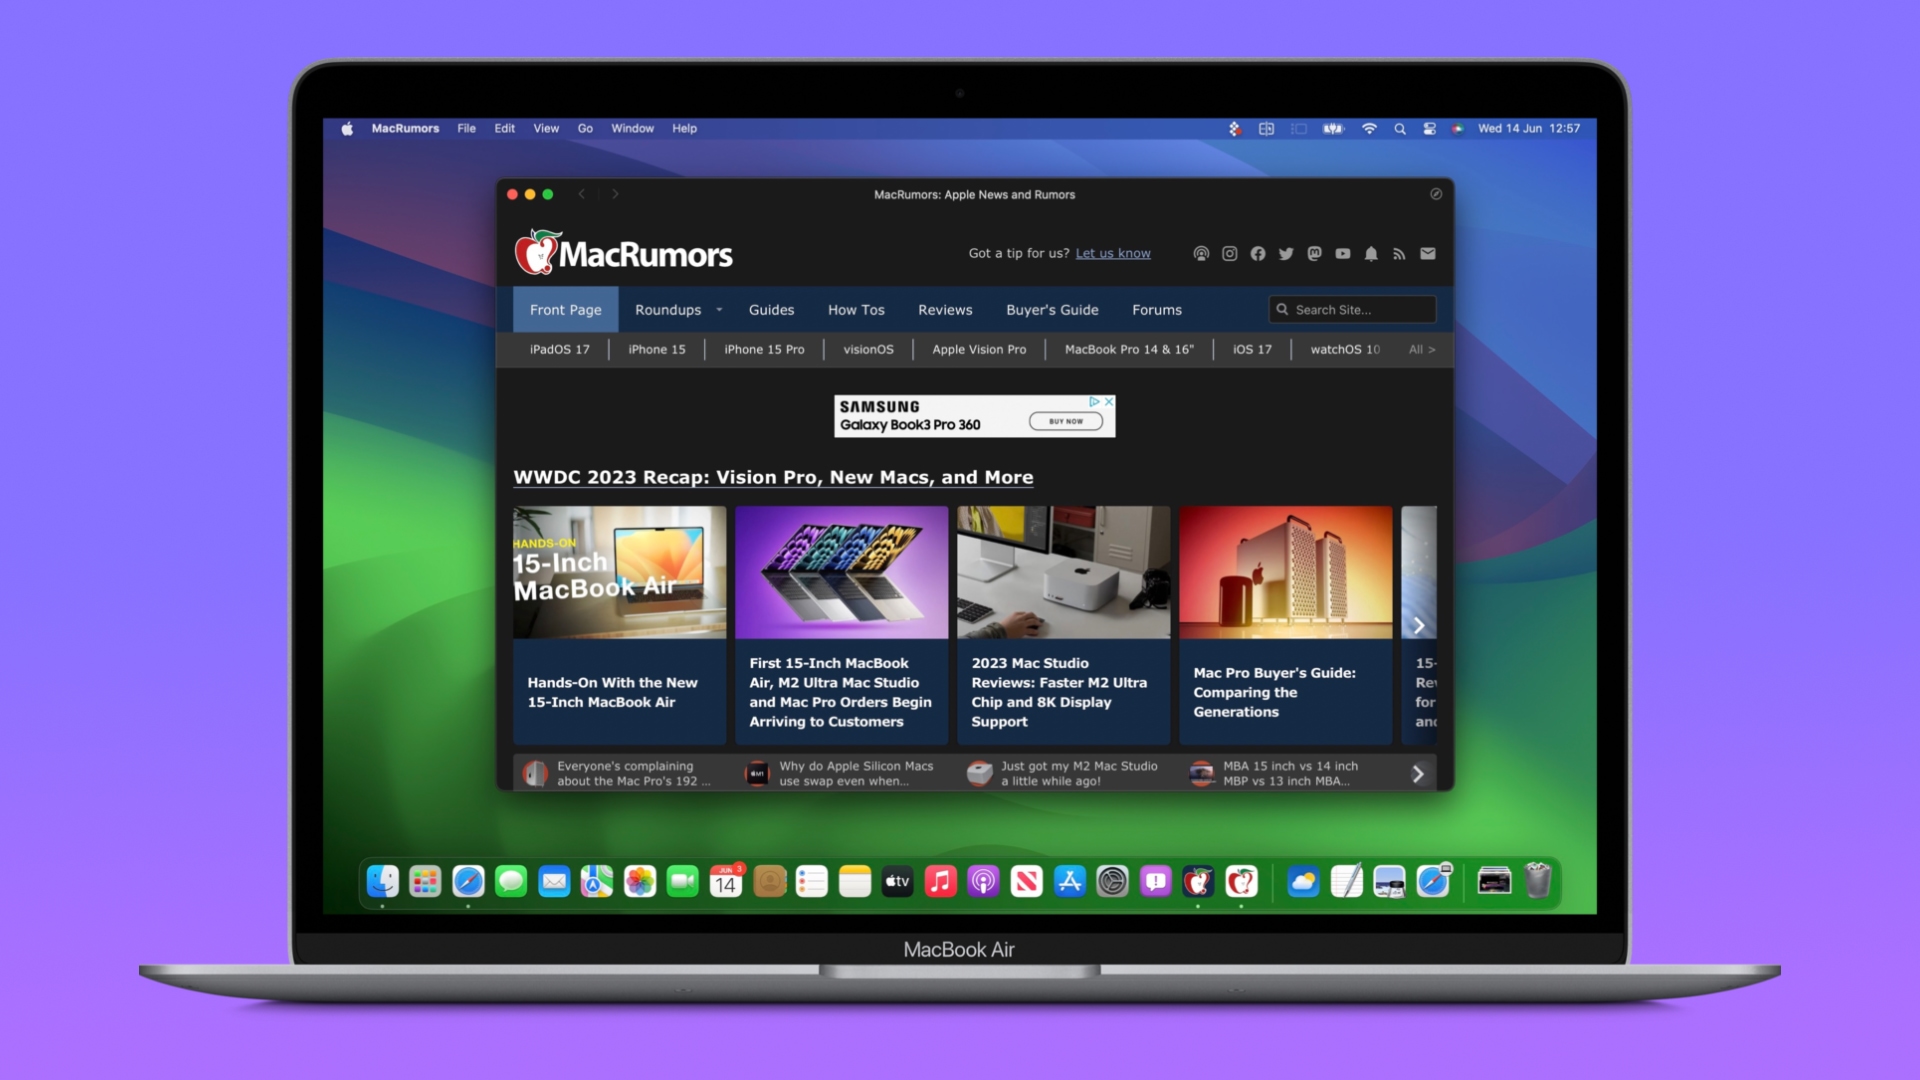This screenshot has width=1920, height=1080.
Task: Open Mail app from dock
Action: tap(554, 881)
